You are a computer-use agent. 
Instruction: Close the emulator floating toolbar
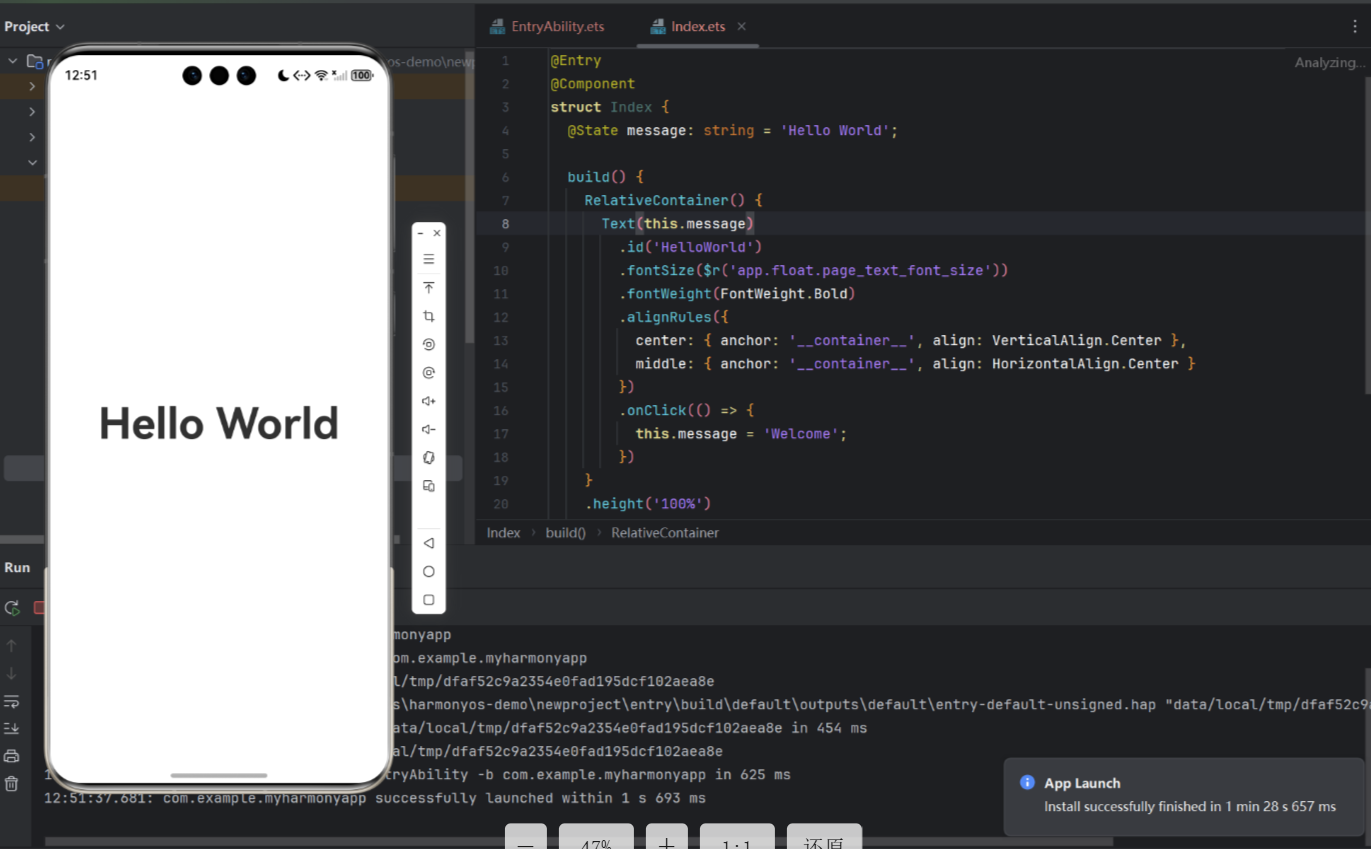pos(437,233)
